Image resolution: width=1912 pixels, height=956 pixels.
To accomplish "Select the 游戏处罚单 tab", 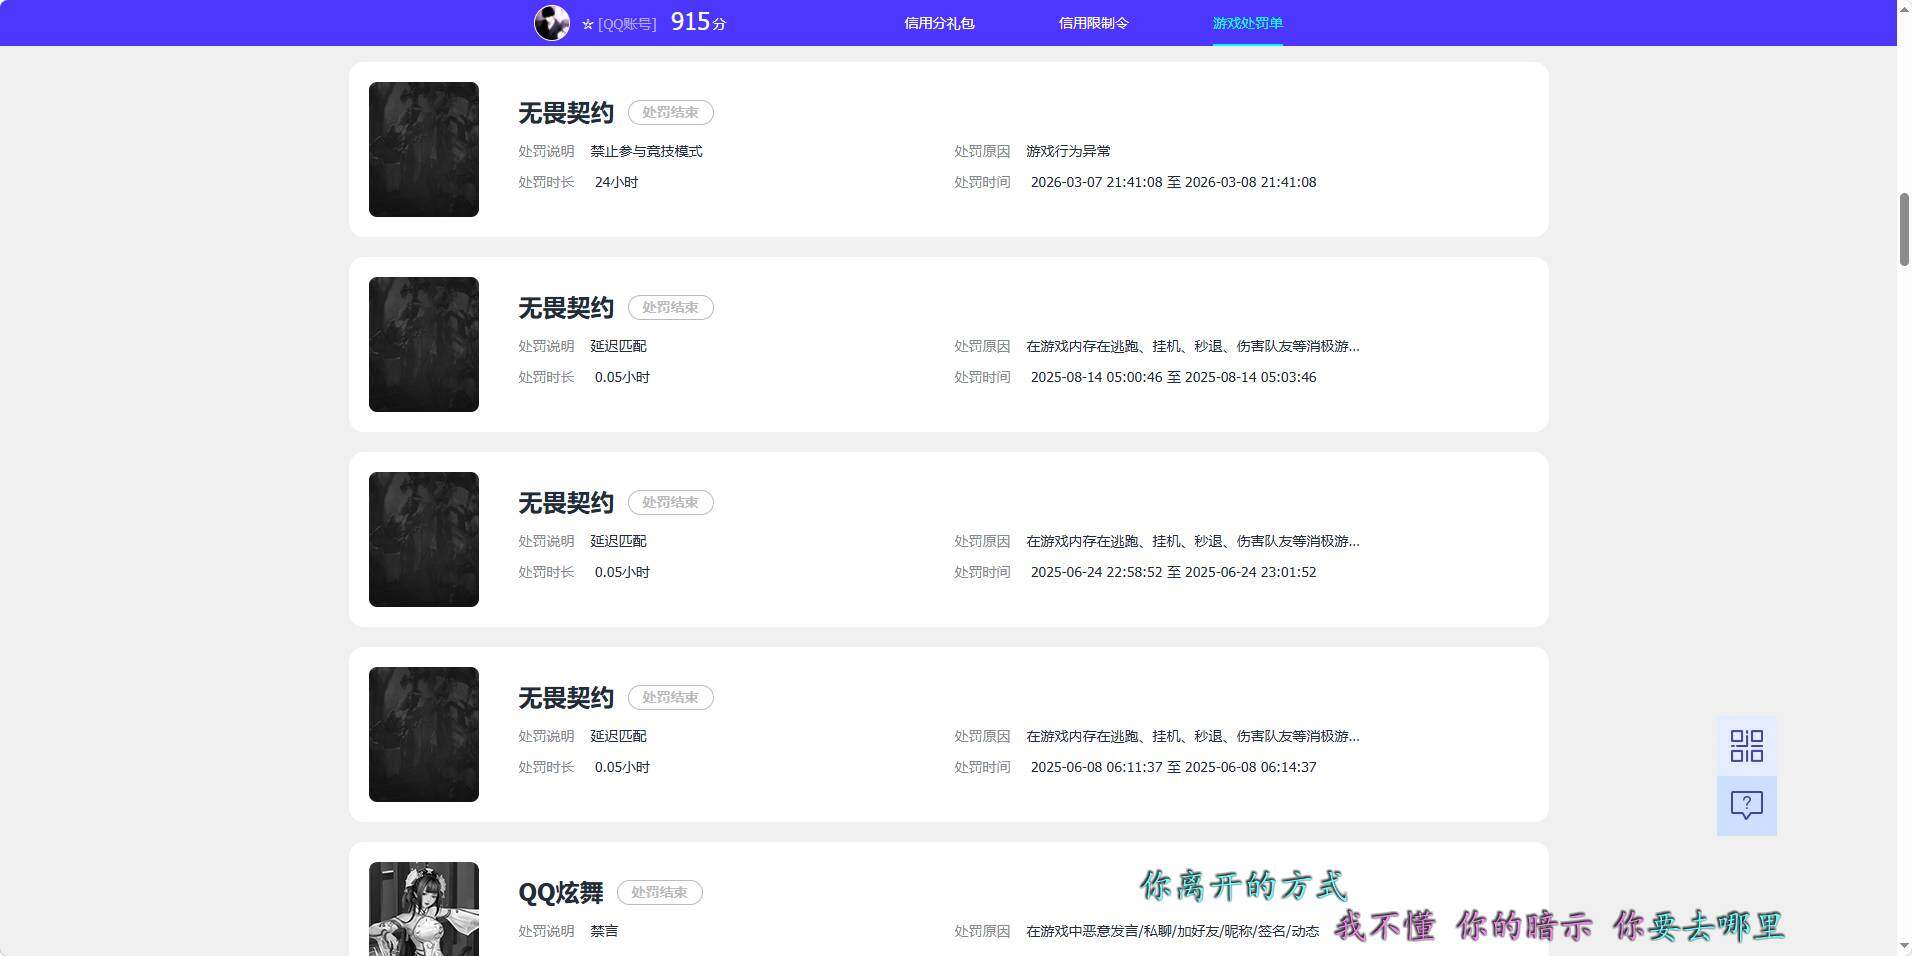I will 1247,23.
